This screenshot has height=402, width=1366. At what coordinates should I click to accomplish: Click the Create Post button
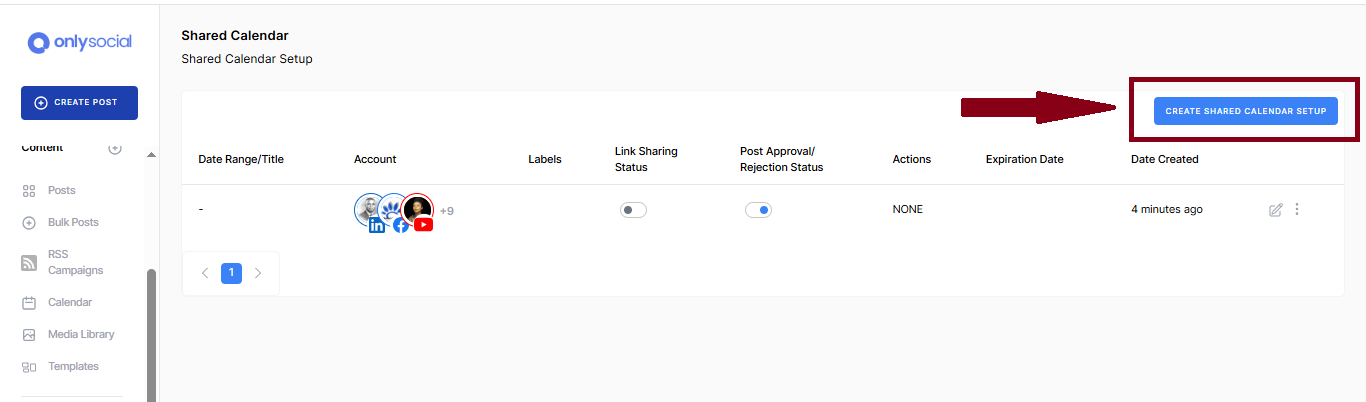[x=79, y=103]
